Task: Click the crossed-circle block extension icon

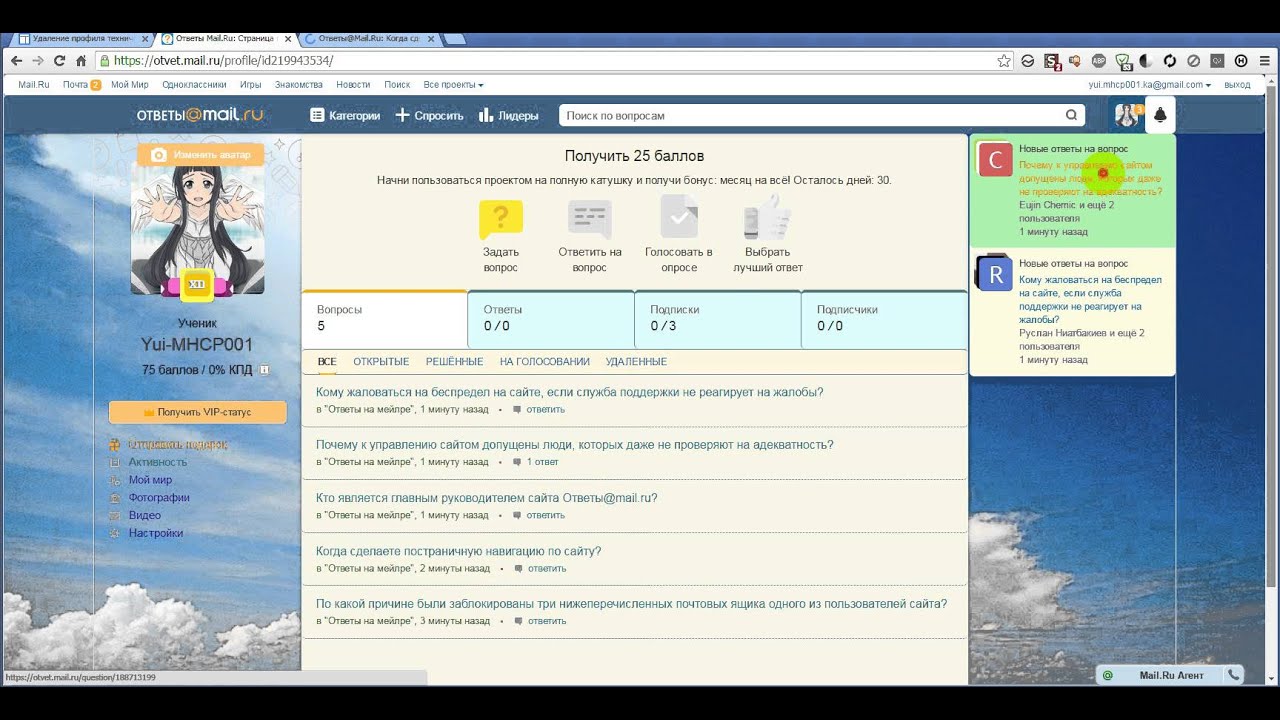Action: pyautogui.click(x=1194, y=61)
